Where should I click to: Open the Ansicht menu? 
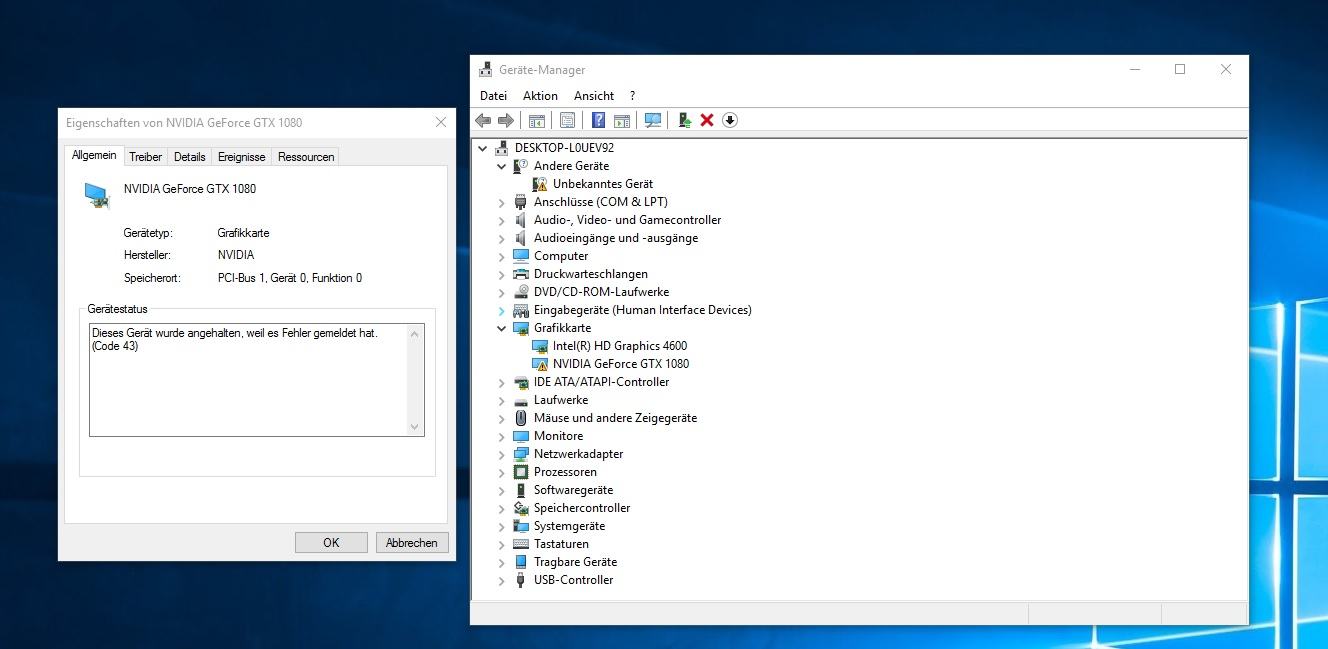[x=594, y=96]
